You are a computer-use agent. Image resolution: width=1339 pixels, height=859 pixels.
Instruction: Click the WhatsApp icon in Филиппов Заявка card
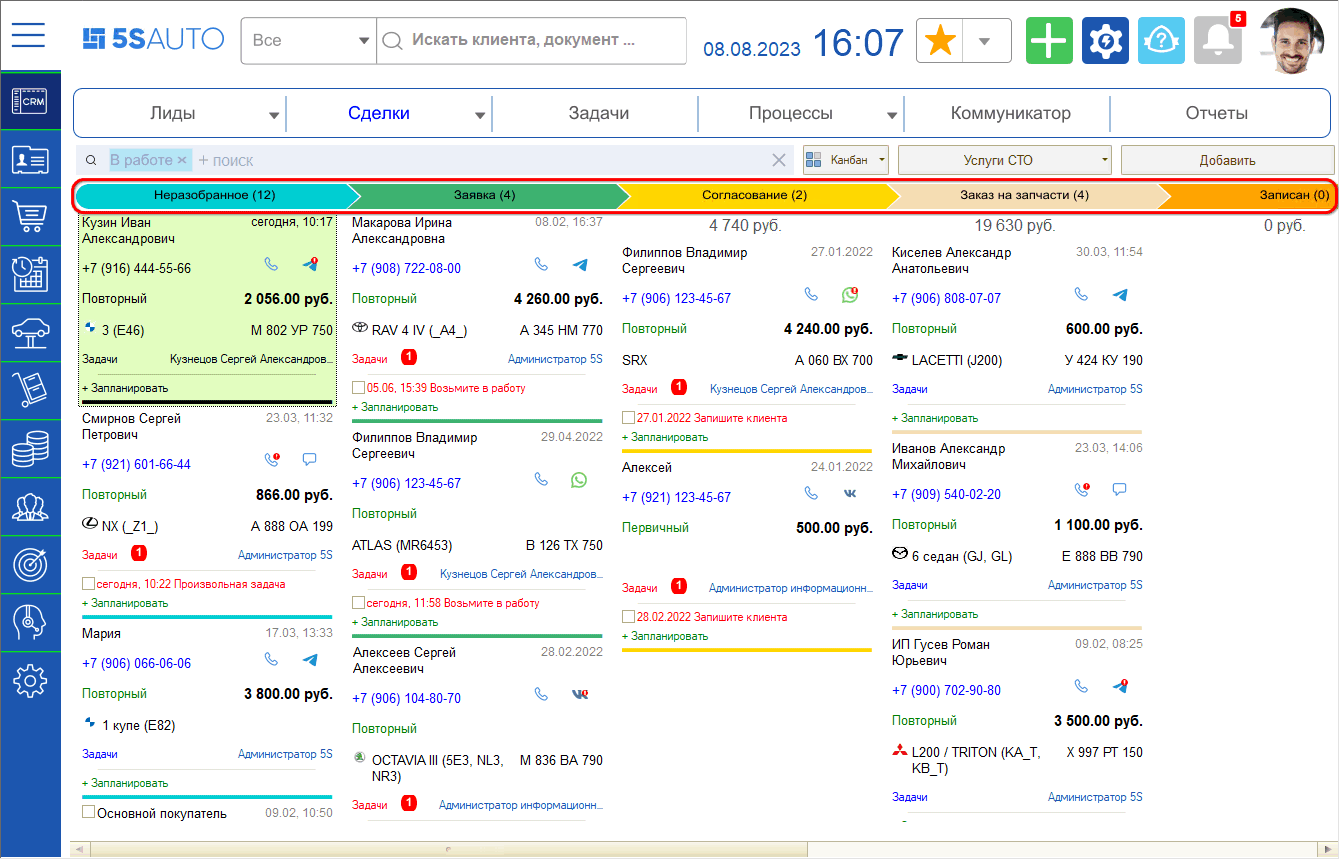(579, 480)
